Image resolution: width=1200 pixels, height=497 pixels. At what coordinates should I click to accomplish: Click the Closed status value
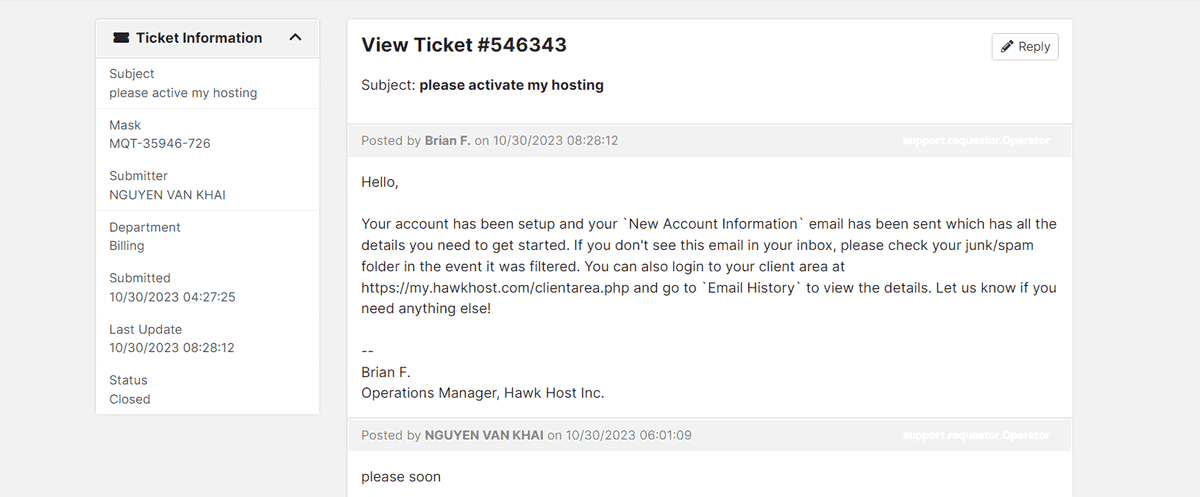130,399
